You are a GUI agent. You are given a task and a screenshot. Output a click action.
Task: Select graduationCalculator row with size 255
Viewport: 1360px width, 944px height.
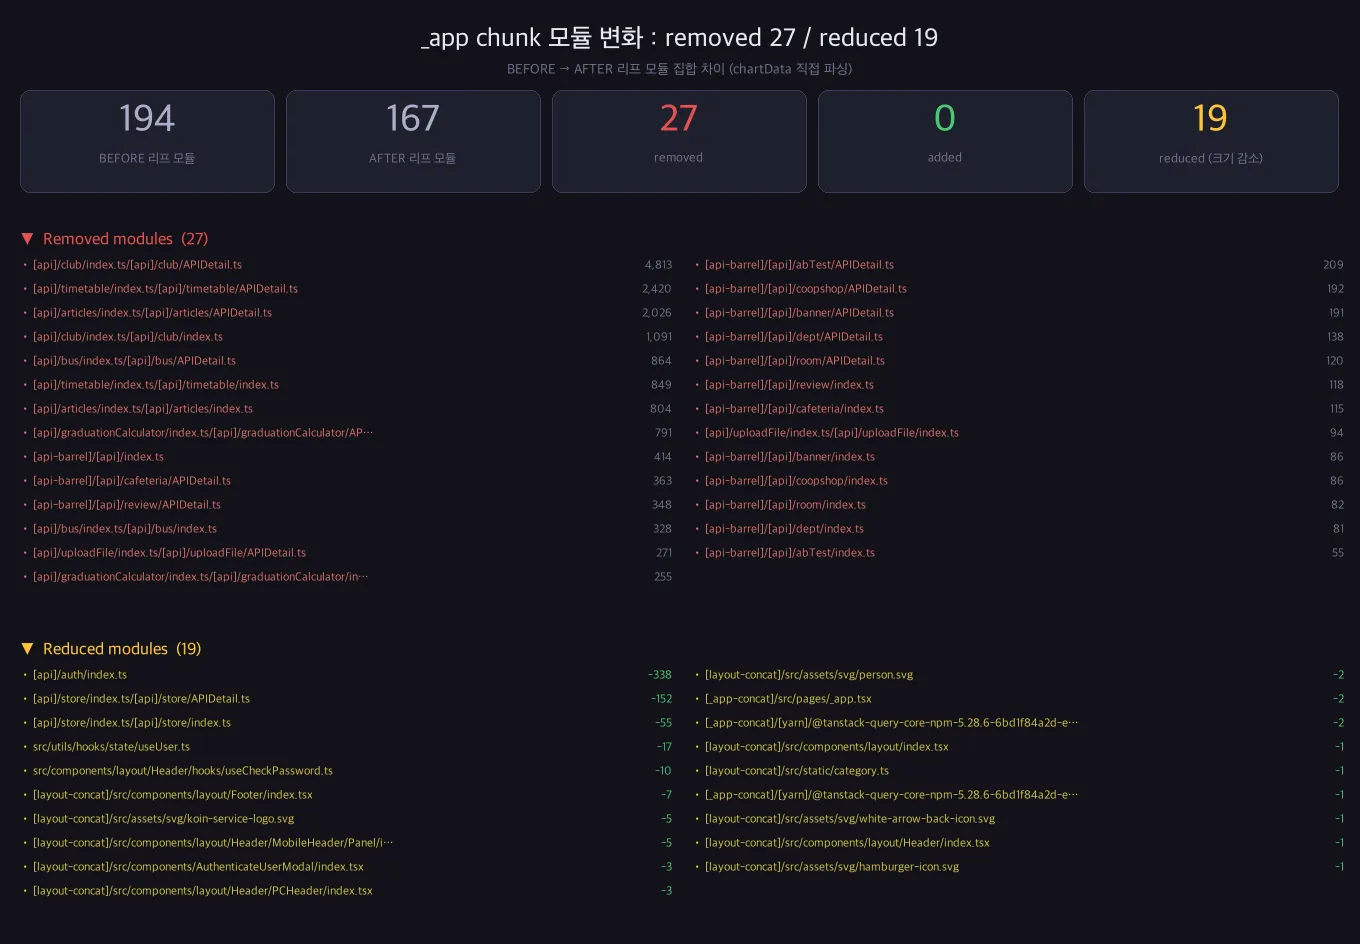[346, 577]
